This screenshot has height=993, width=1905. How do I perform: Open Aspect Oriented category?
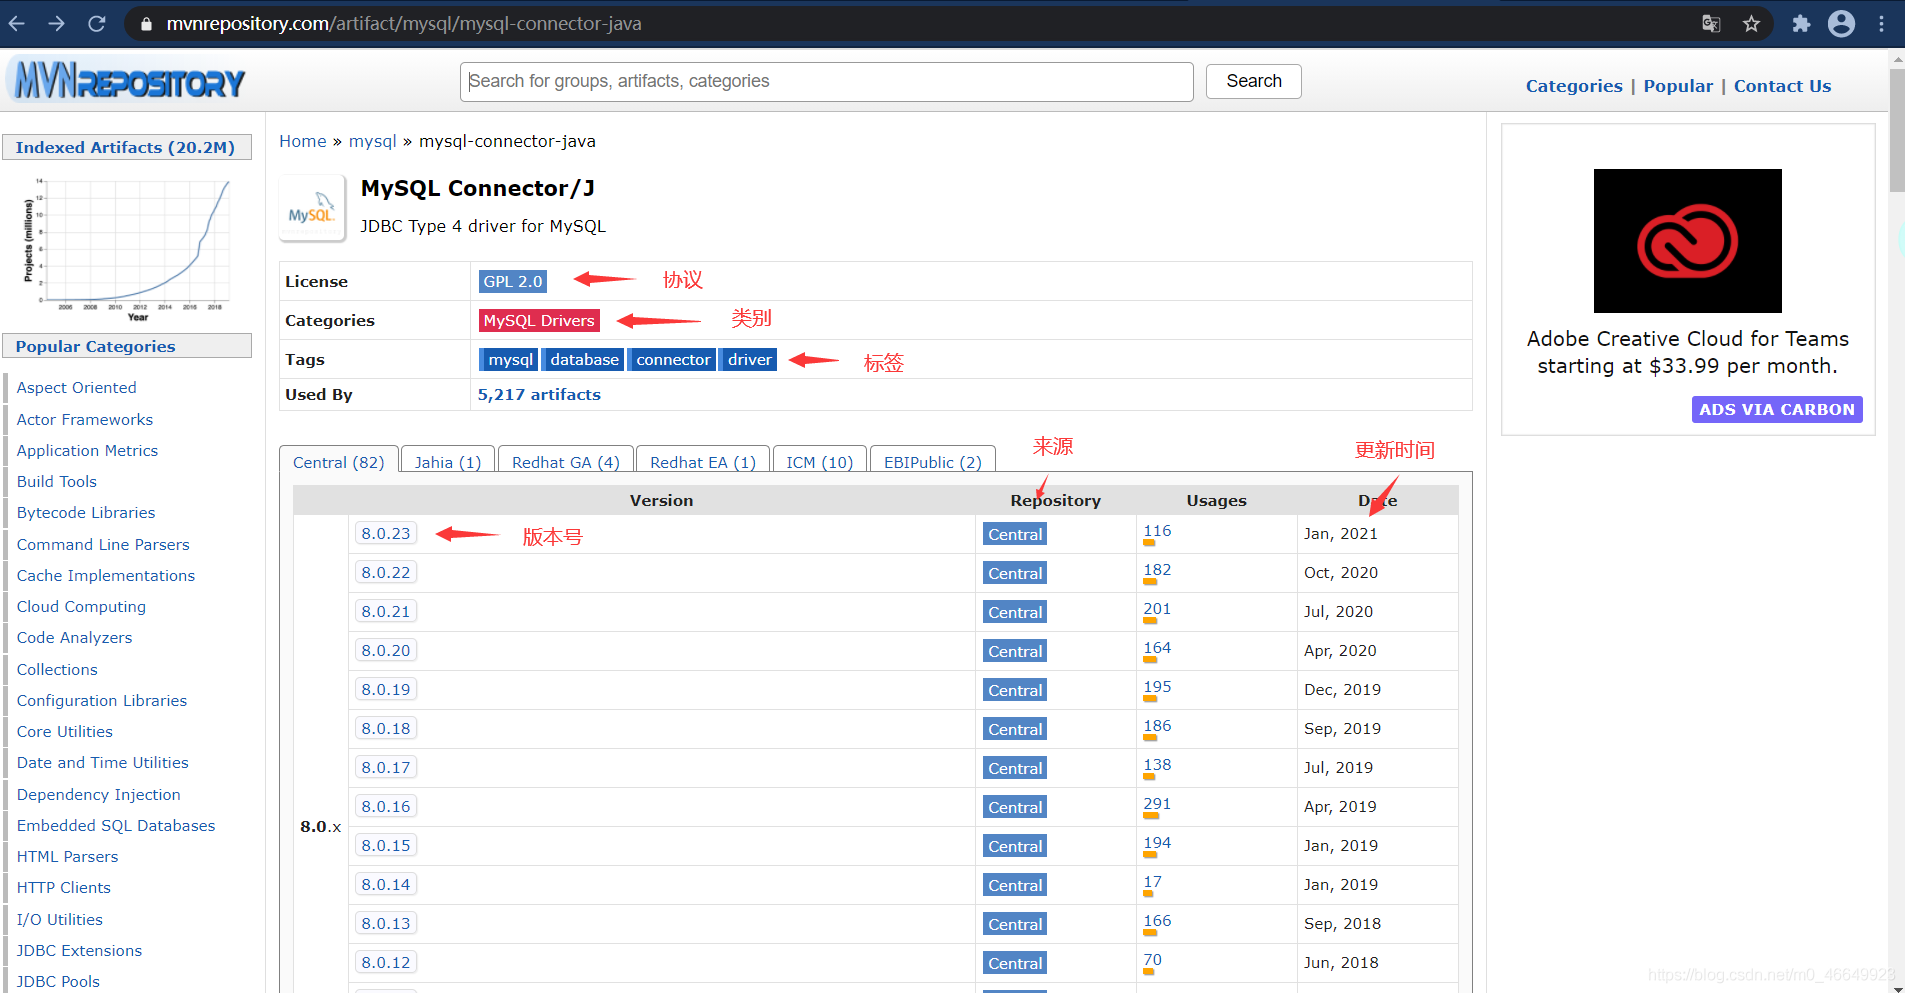point(76,387)
